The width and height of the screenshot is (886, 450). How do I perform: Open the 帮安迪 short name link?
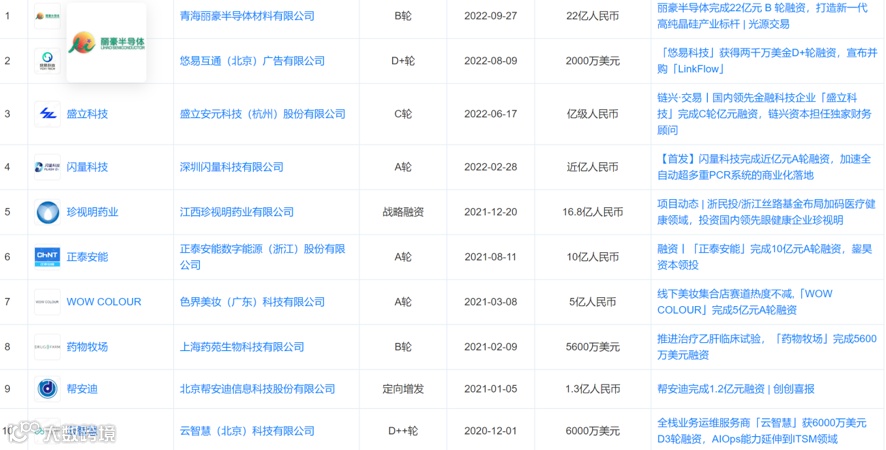coord(82,389)
